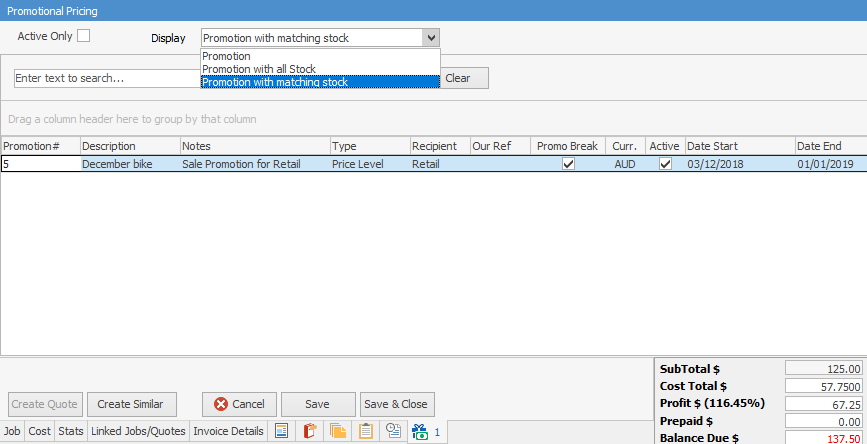This screenshot has height=444, width=867.
Task: Sort by the Promo Break column header
Action: (x=568, y=146)
